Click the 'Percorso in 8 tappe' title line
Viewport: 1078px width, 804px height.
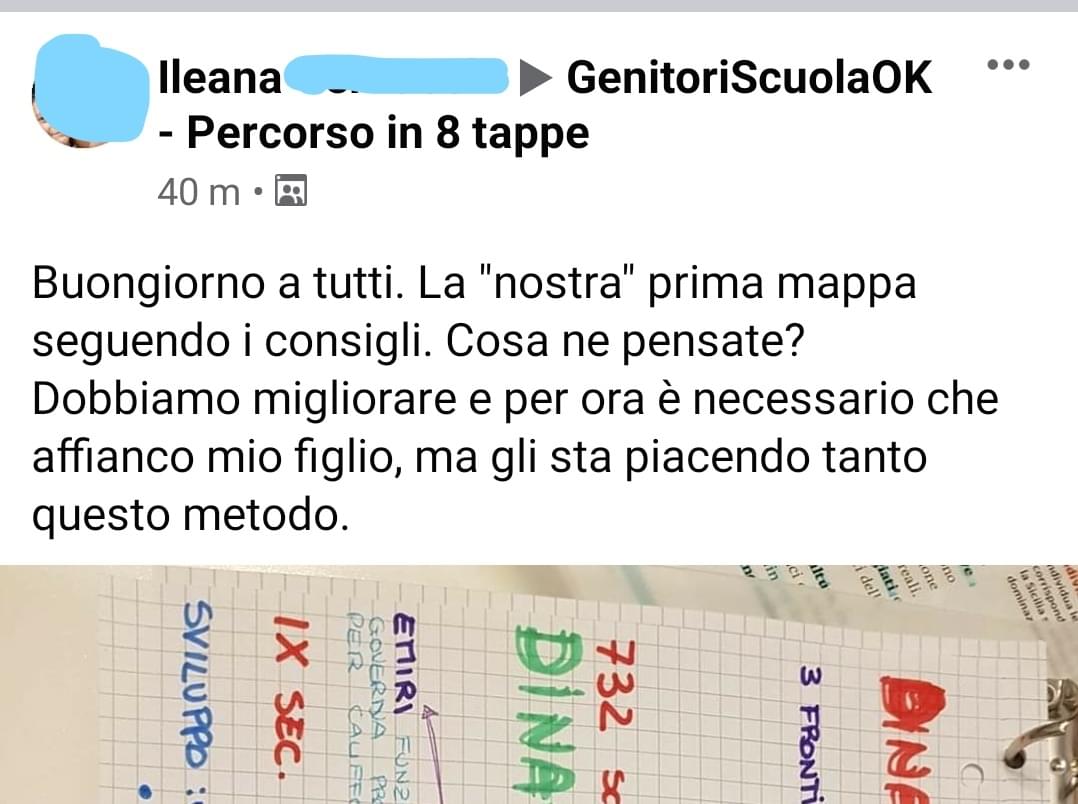[x=373, y=132]
